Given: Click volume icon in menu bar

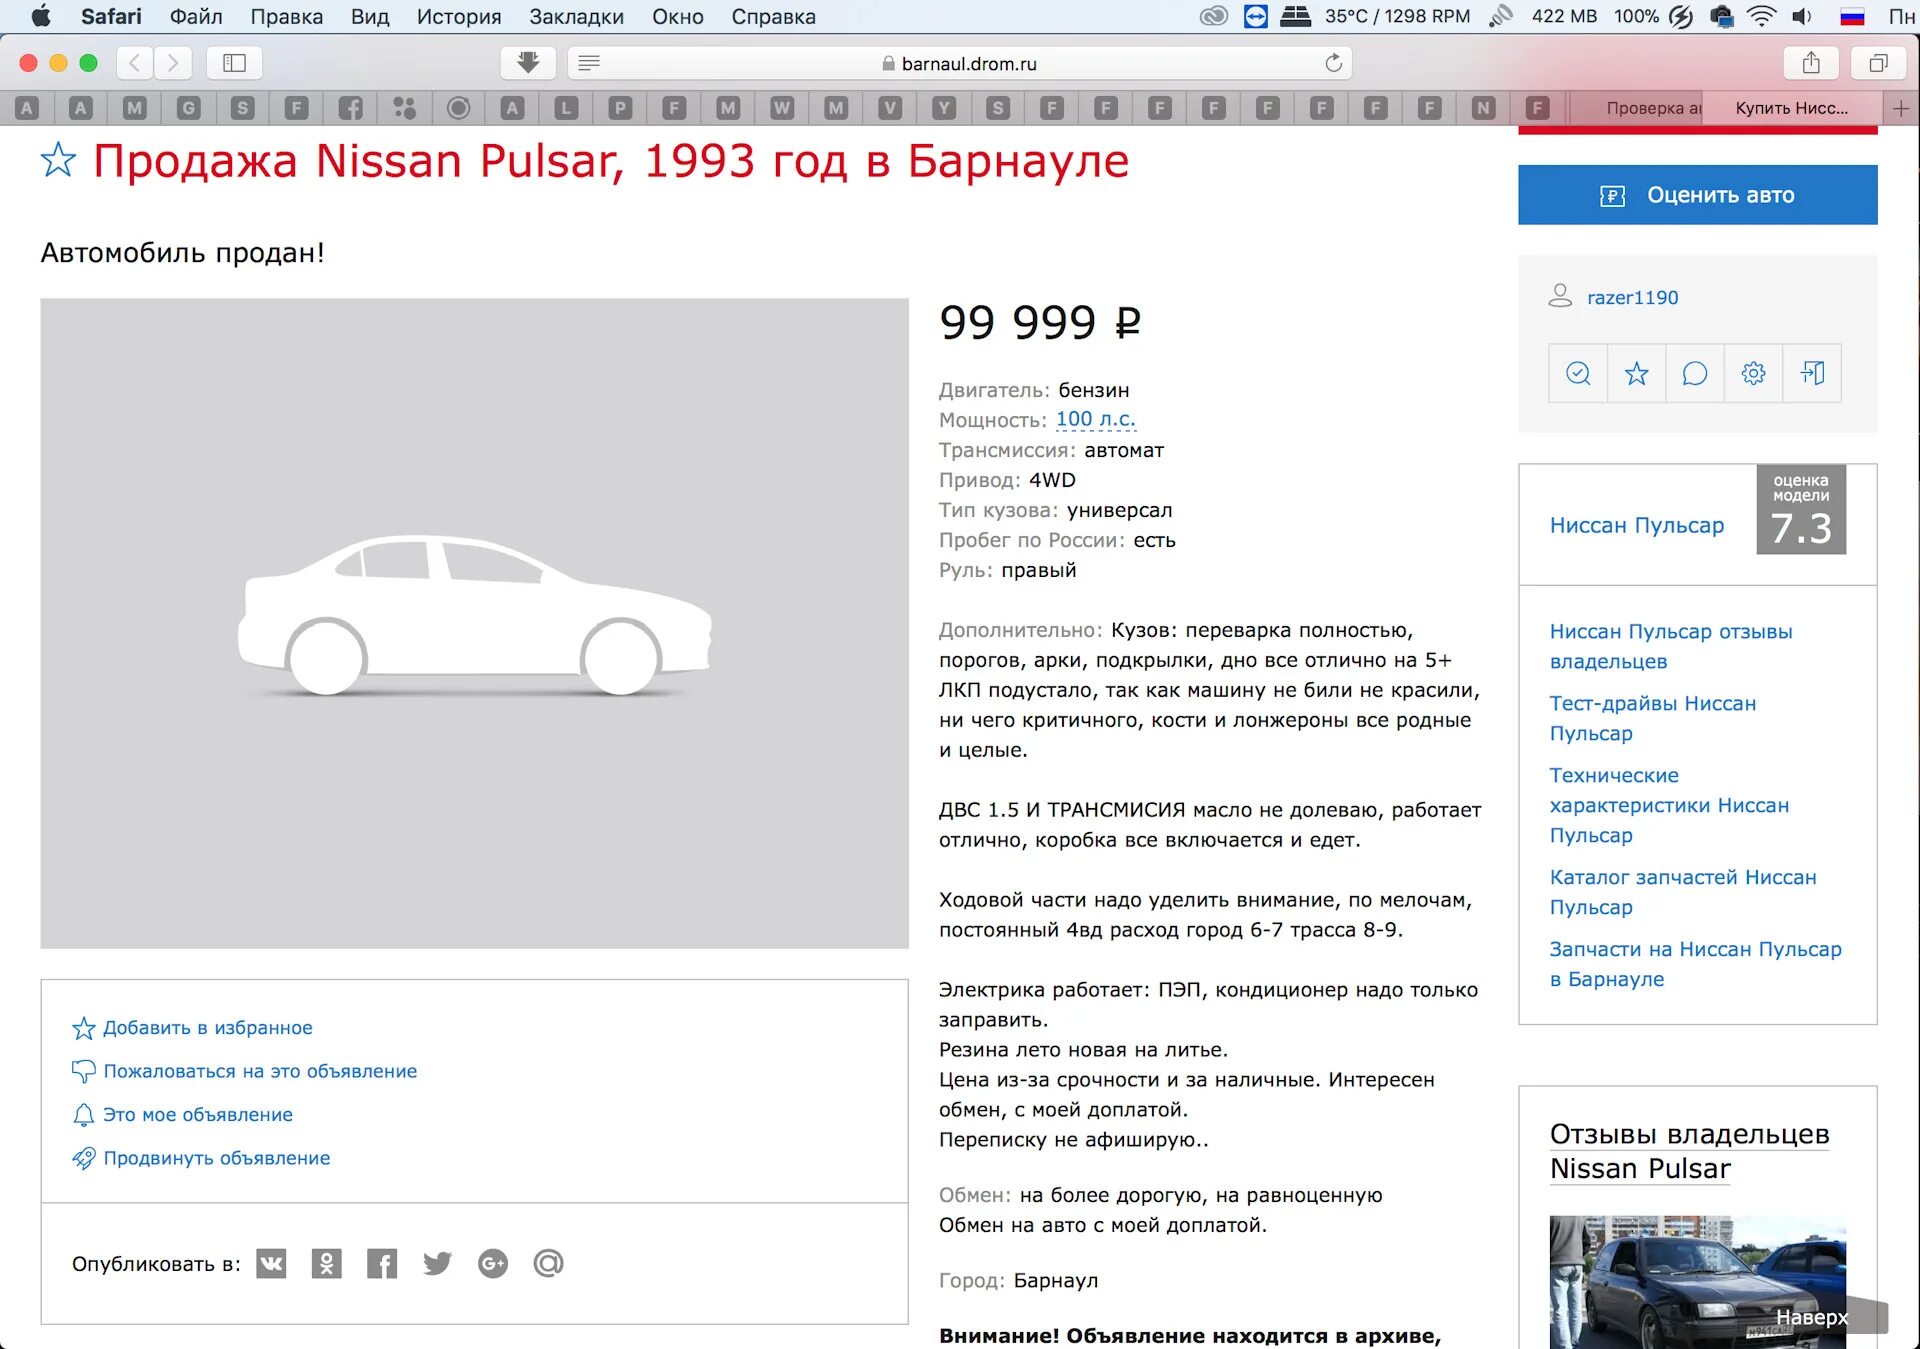Looking at the screenshot, I should point(1802,16).
